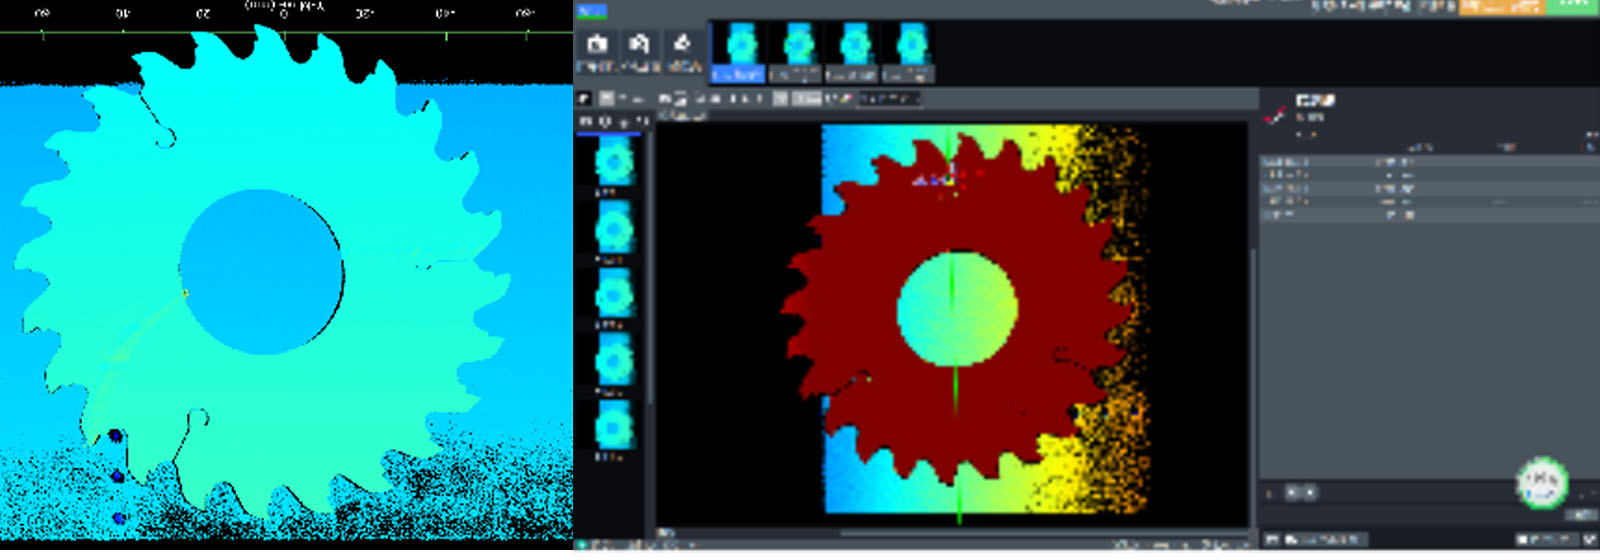
Task: Select the third thumbnail in the left sidebar list
Action: pos(612,295)
